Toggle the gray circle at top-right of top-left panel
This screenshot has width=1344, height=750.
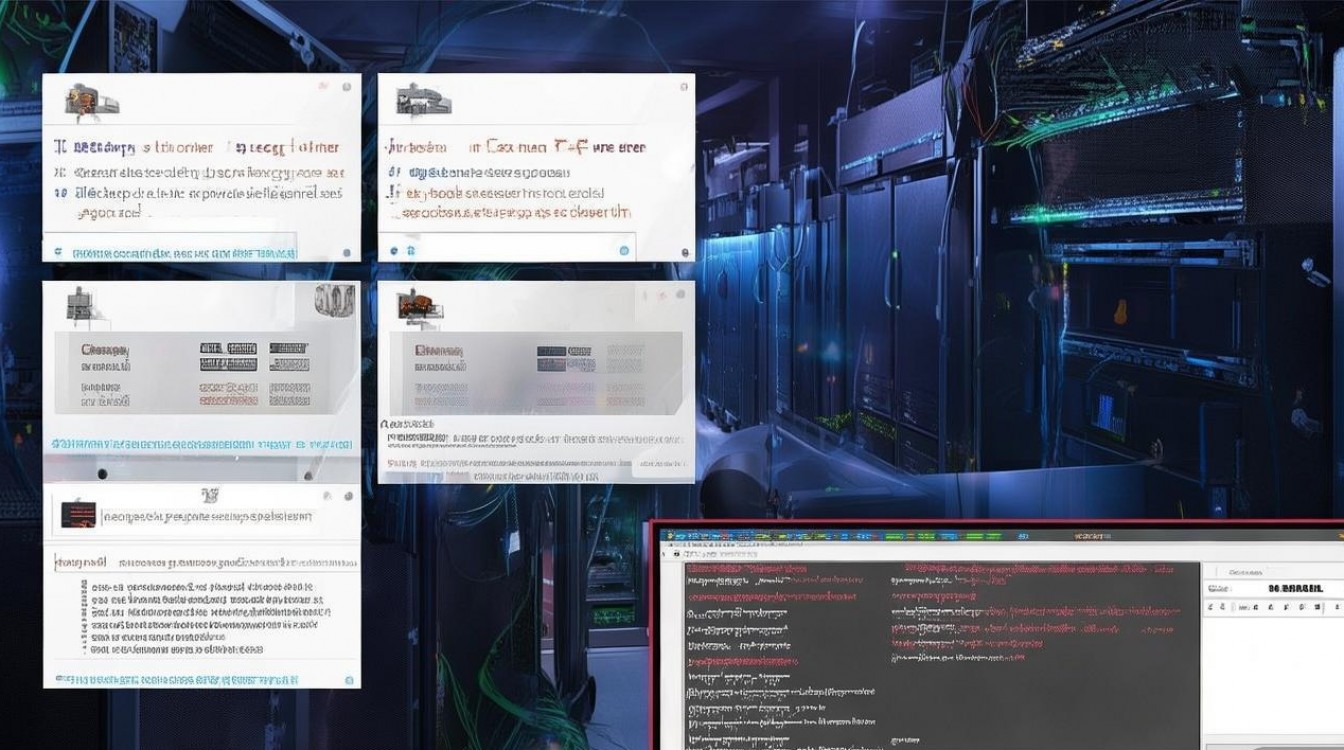point(346,87)
